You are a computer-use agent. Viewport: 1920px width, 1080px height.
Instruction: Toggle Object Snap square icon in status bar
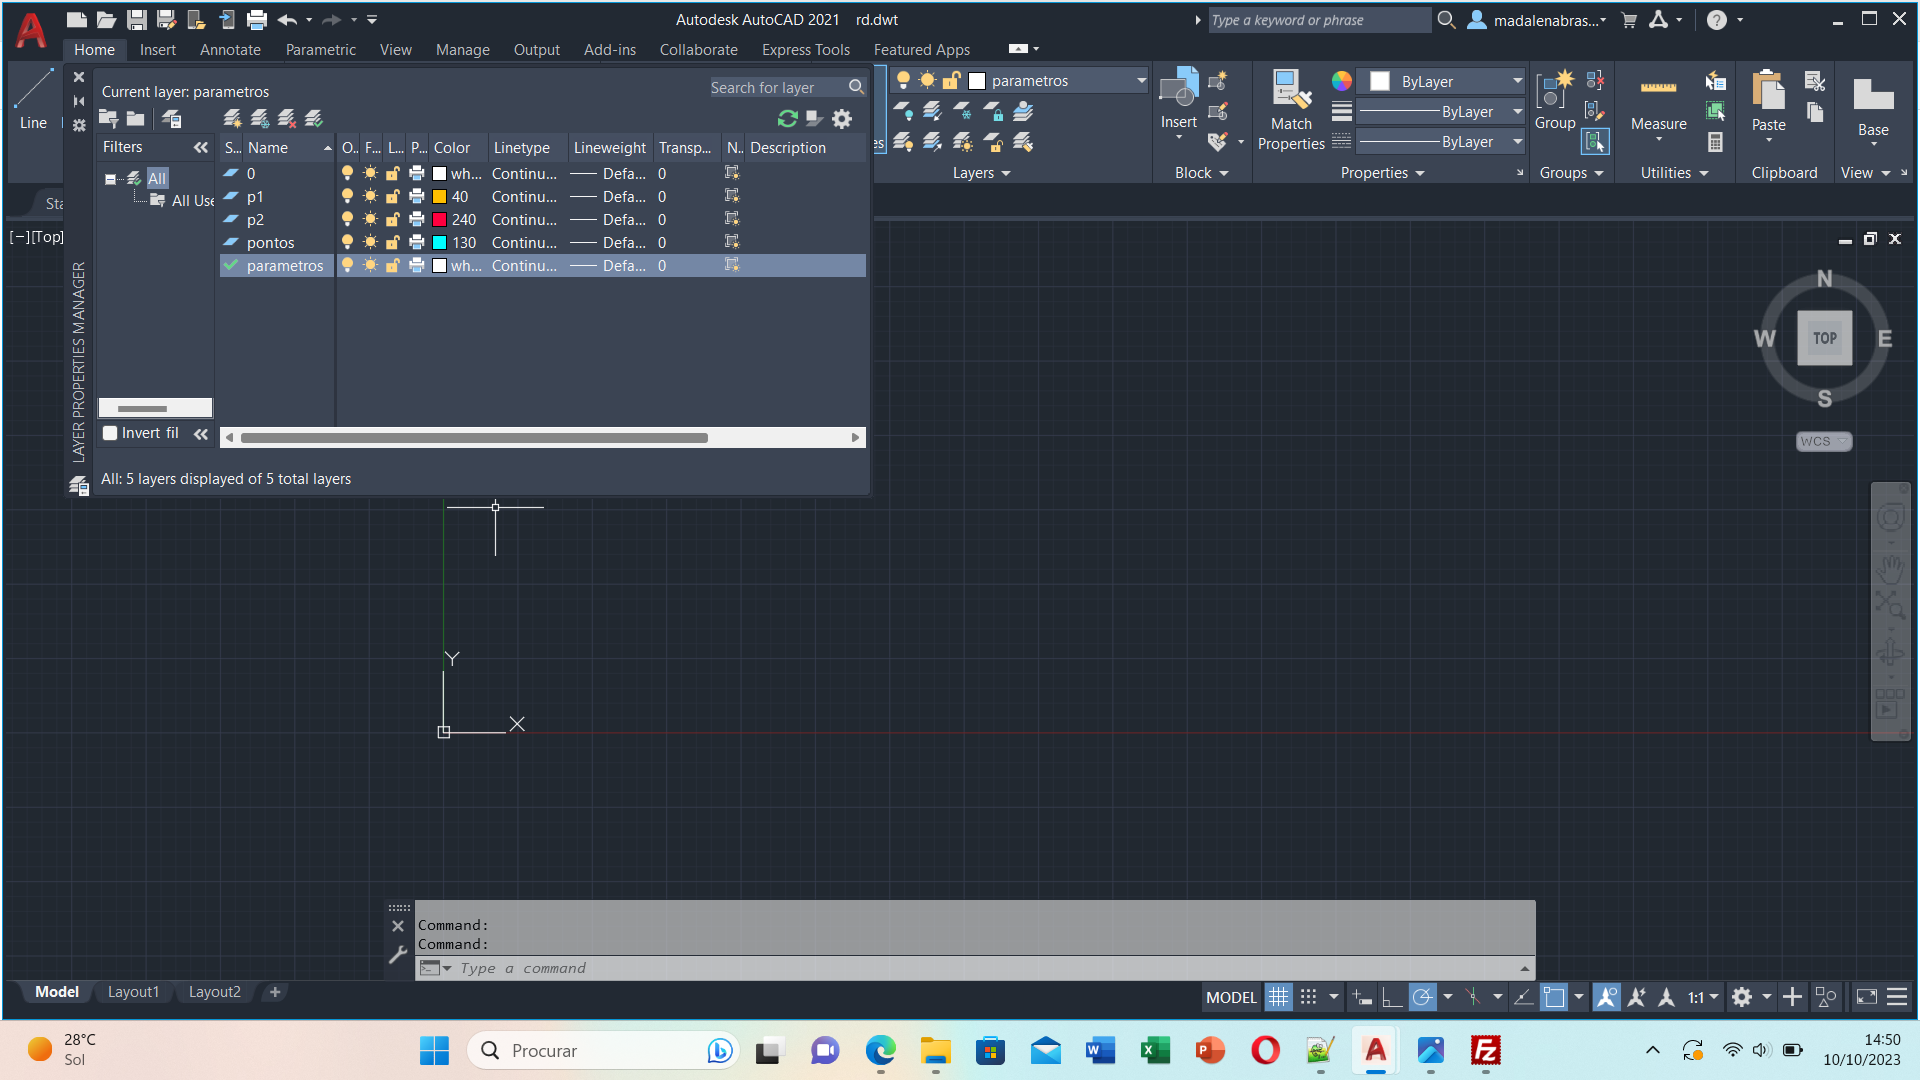[x=1553, y=996]
